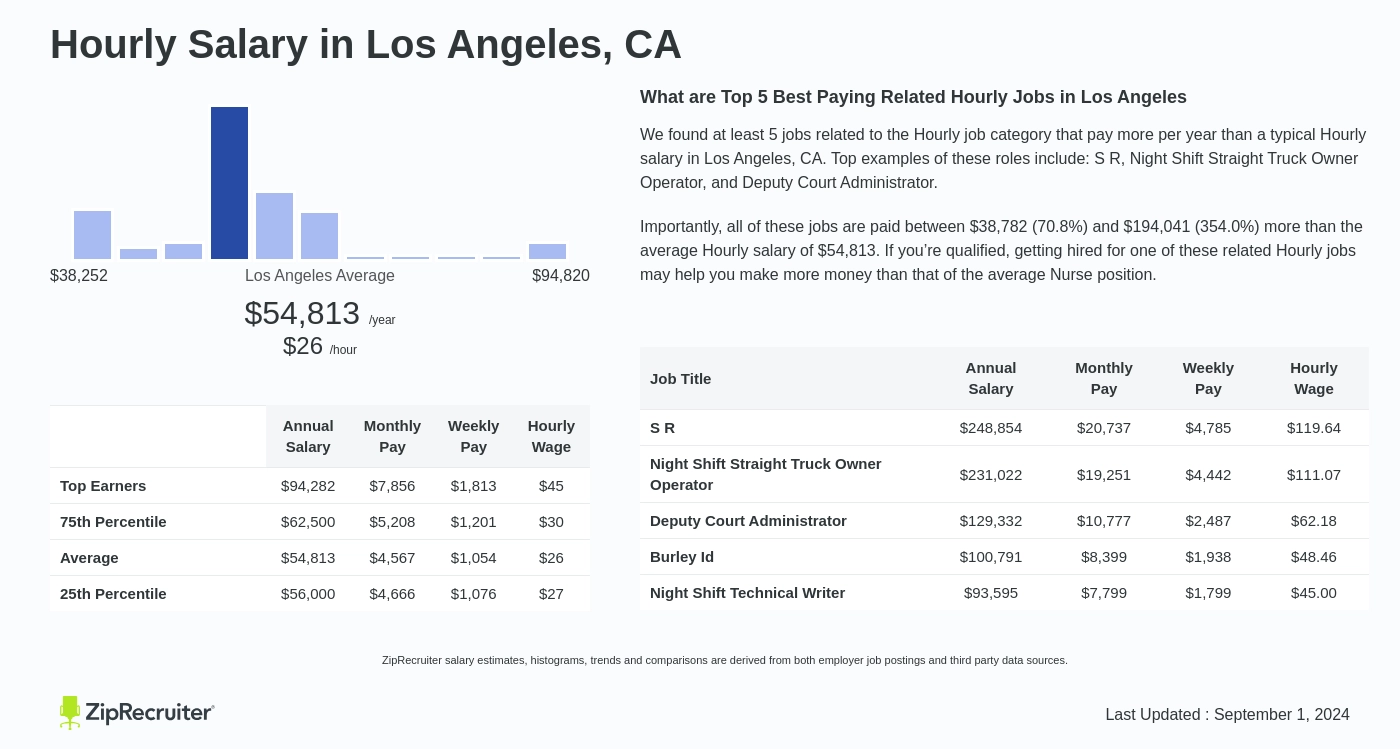Click the $4,442 weekly pay cell
The width and height of the screenshot is (1400, 749).
1208,475
